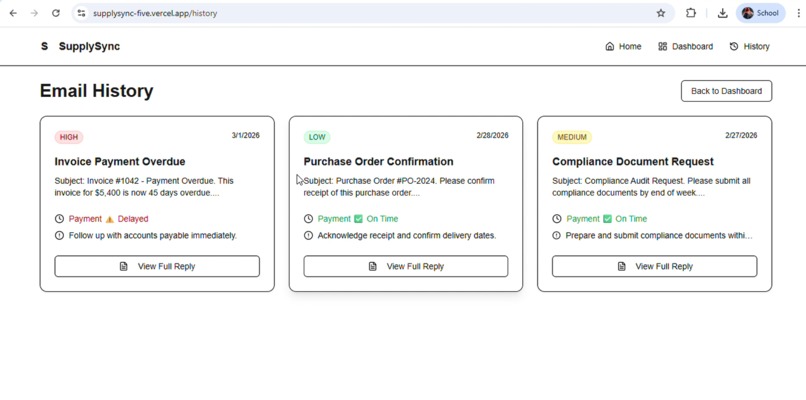Click the LOW priority badge
This screenshot has width=806, height=400.
[x=317, y=137]
